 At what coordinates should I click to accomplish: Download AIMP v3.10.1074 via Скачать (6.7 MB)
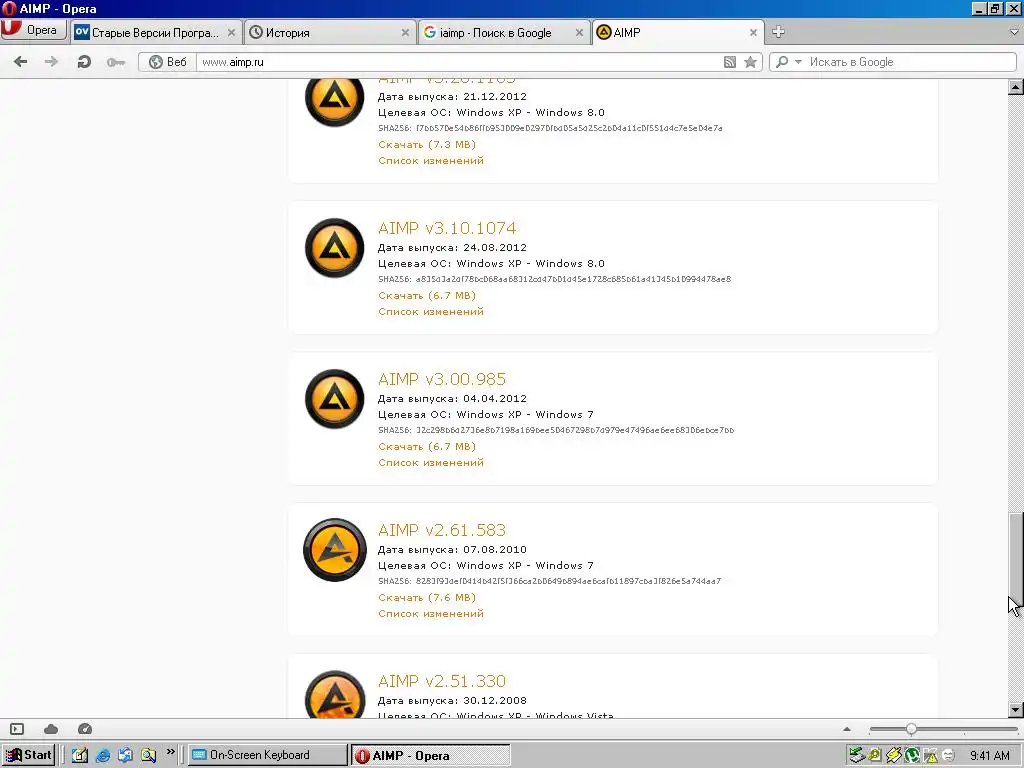[x=427, y=296]
